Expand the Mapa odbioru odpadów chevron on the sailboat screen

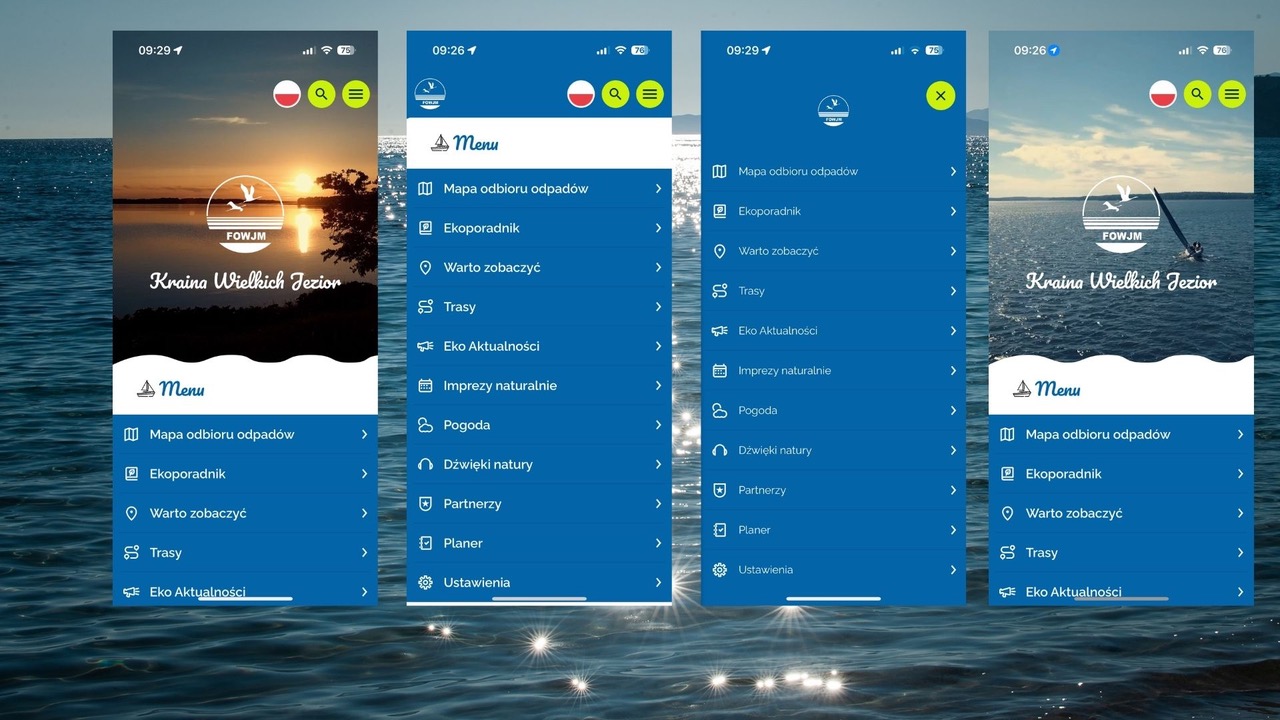(x=1240, y=434)
